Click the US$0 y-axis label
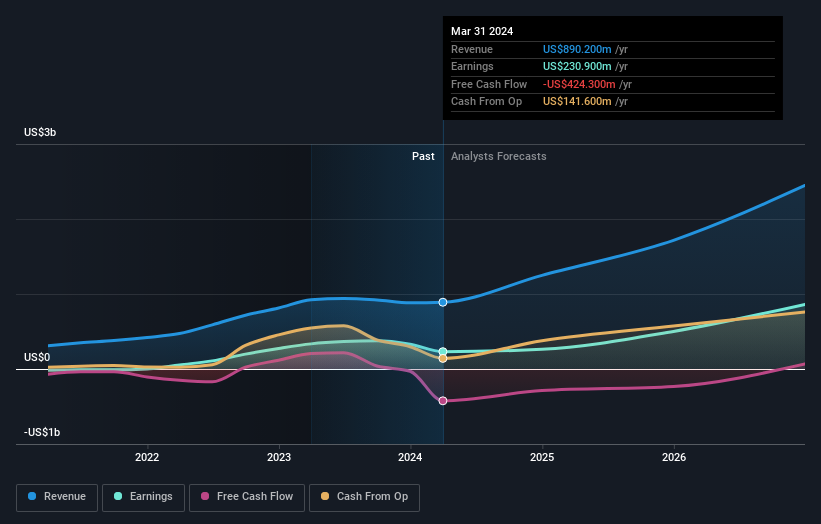 coord(37,358)
